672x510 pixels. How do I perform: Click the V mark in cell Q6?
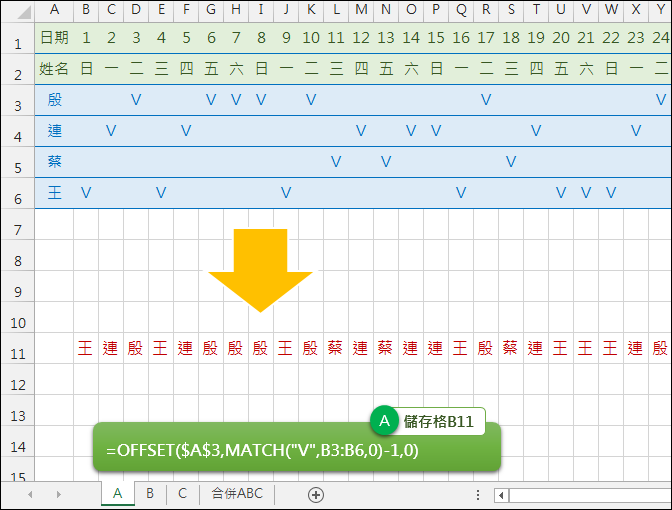click(x=461, y=193)
